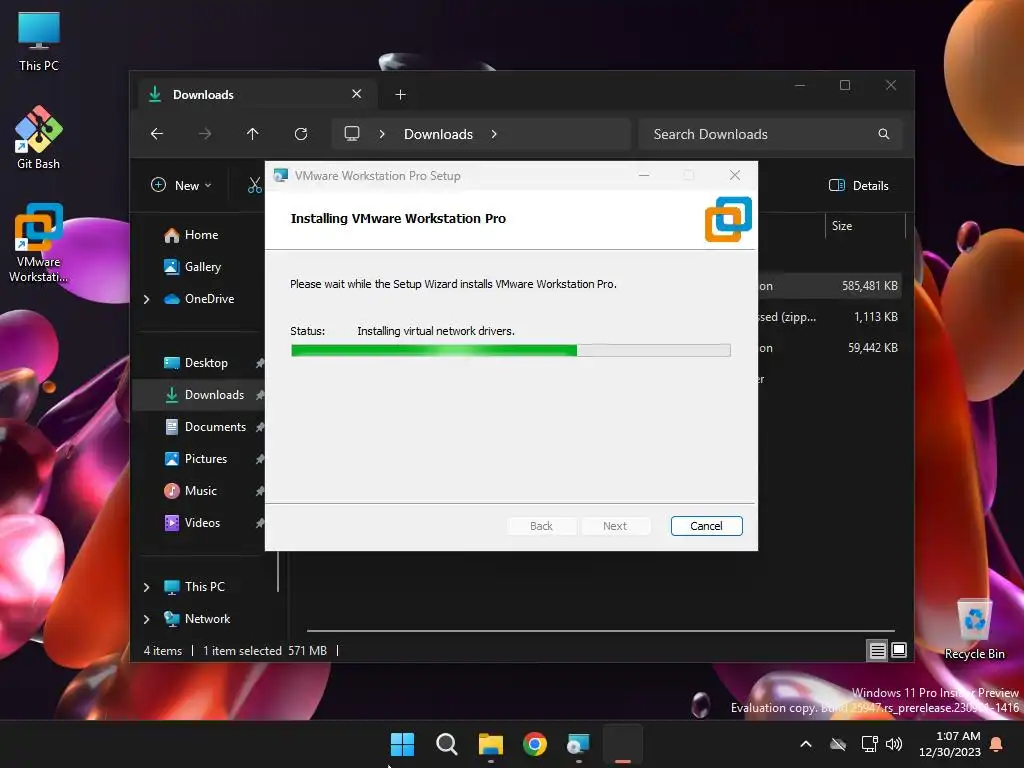
Task: Expand the chevron after Downloads in address bar
Action: click(494, 134)
